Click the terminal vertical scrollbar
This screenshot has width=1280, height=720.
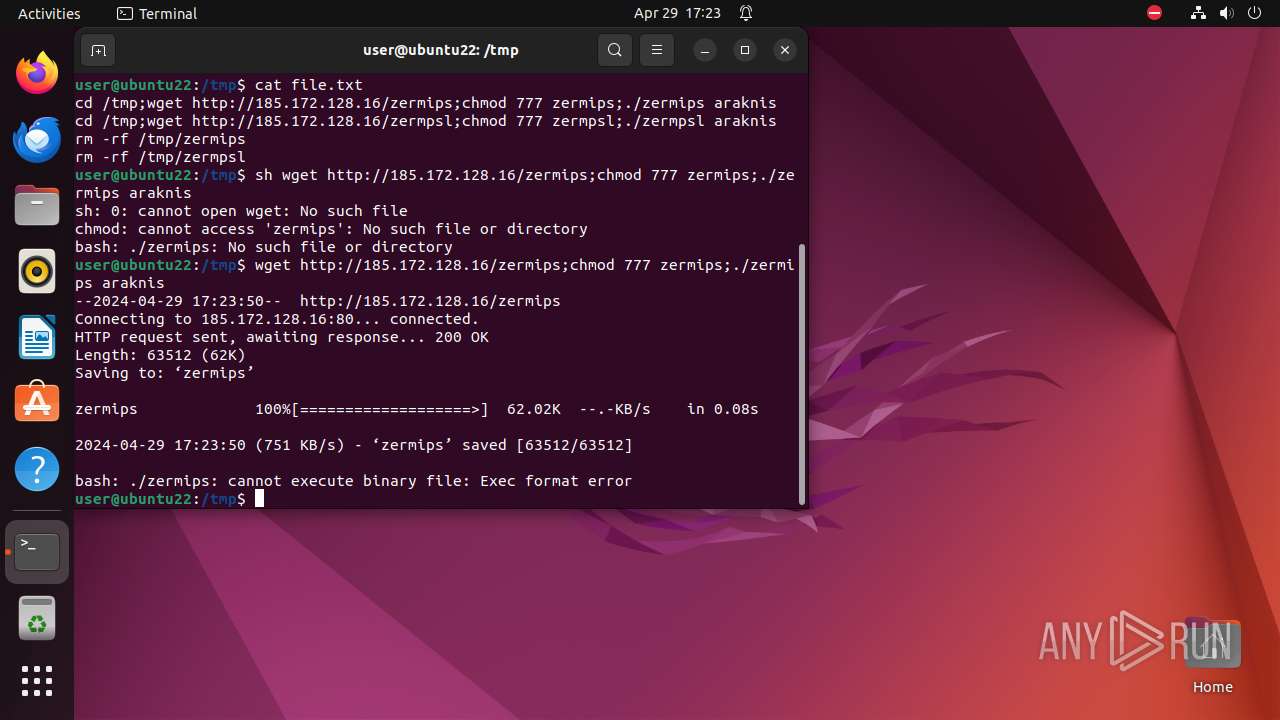click(x=802, y=373)
